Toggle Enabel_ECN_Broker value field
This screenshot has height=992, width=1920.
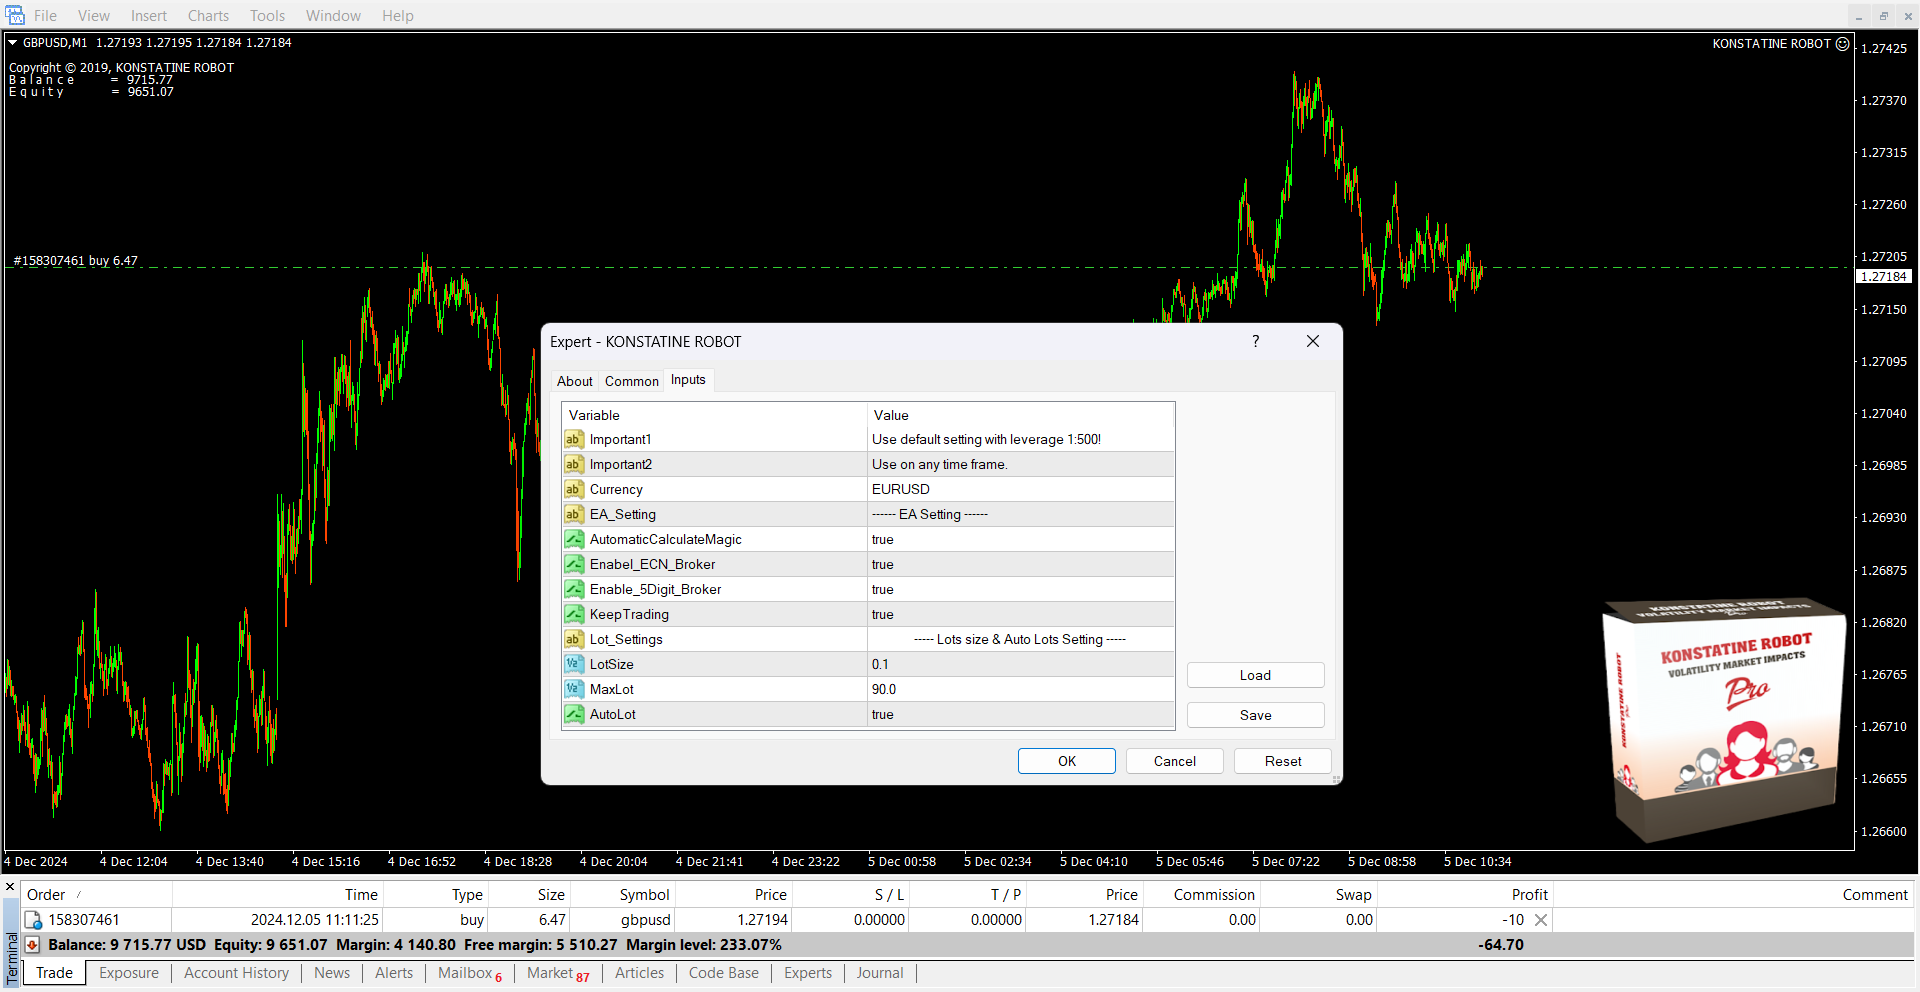[x=1020, y=565]
